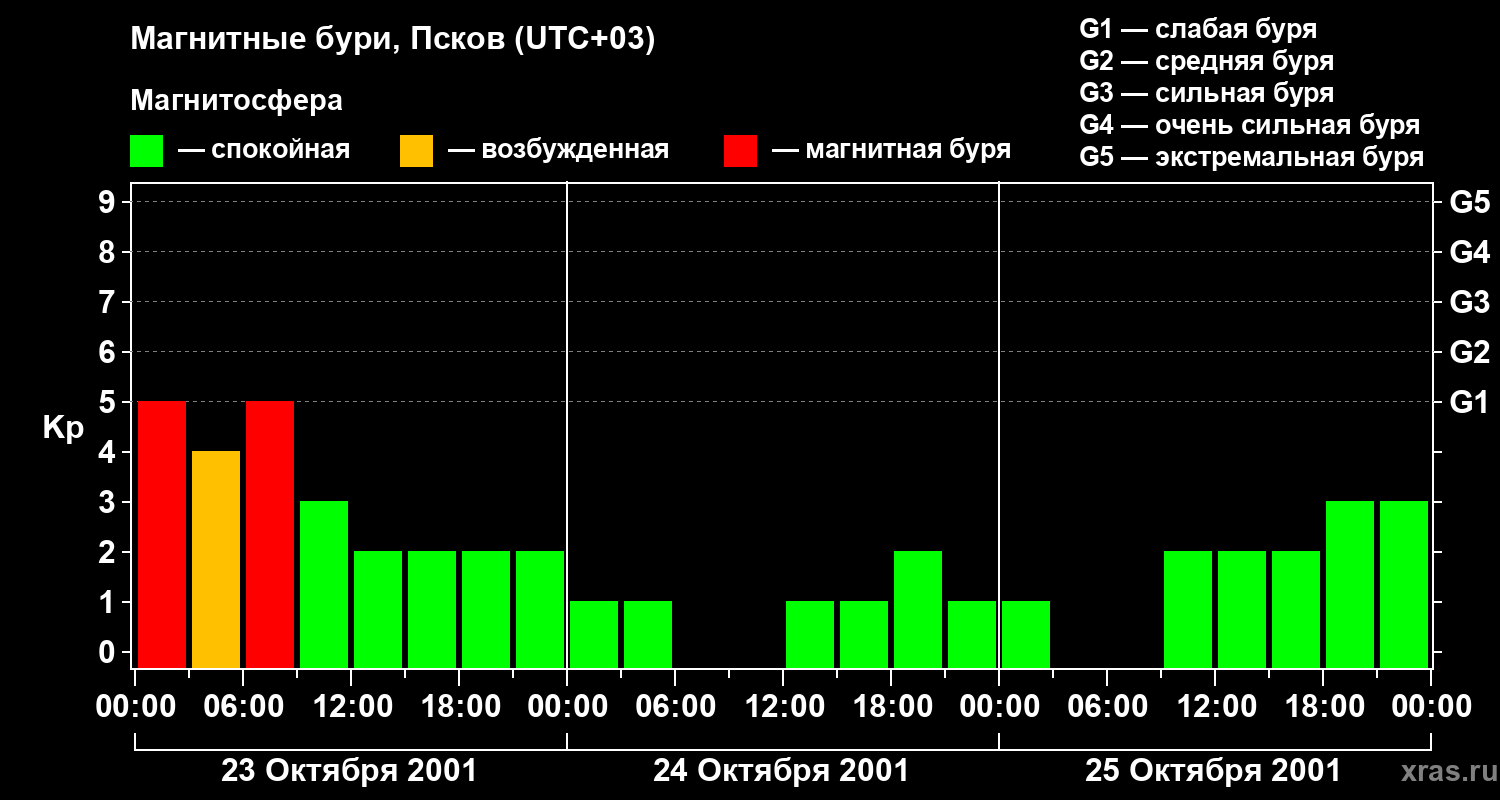The image size is (1500, 800).
Task: Select the green Kp 3 bar on 23 Октября
Action: point(324,584)
